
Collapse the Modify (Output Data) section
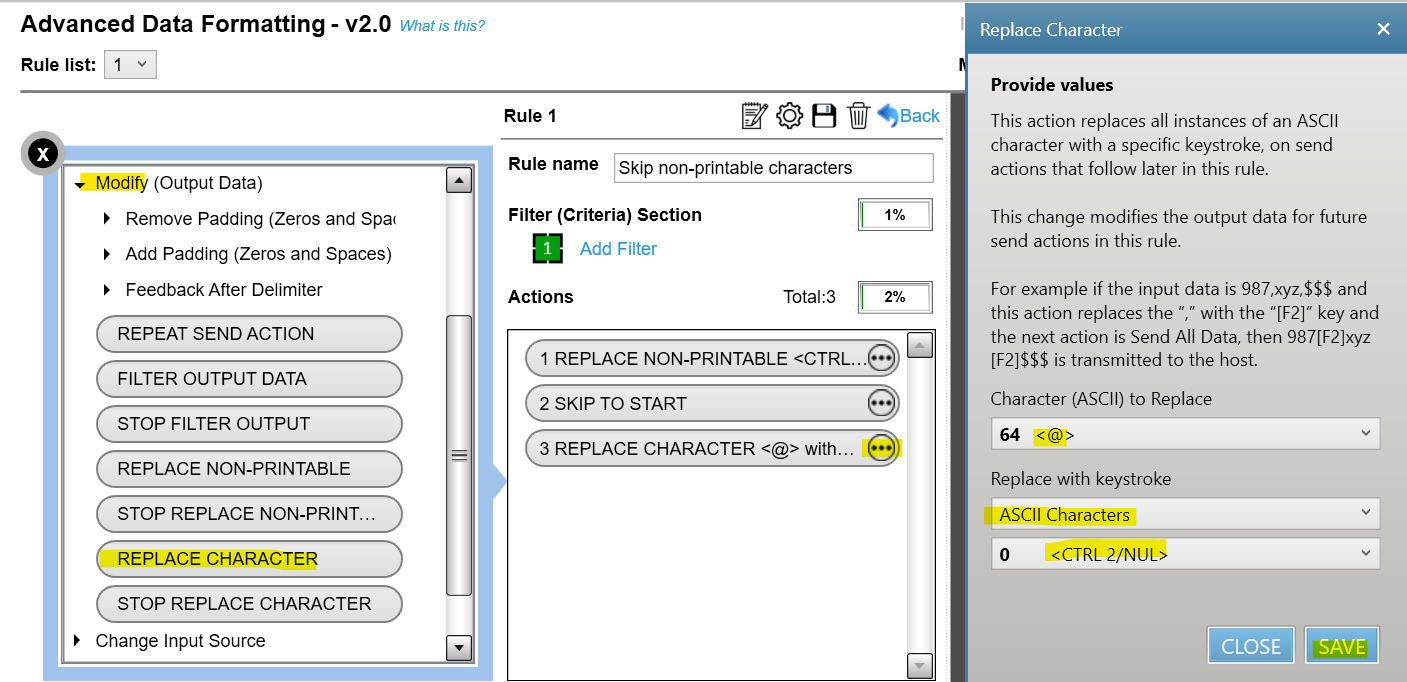[x=80, y=184]
